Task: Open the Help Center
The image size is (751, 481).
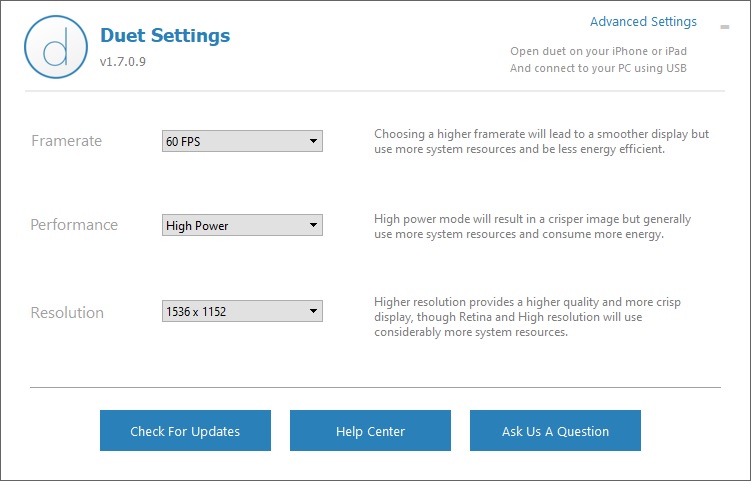Action: (x=370, y=431)
